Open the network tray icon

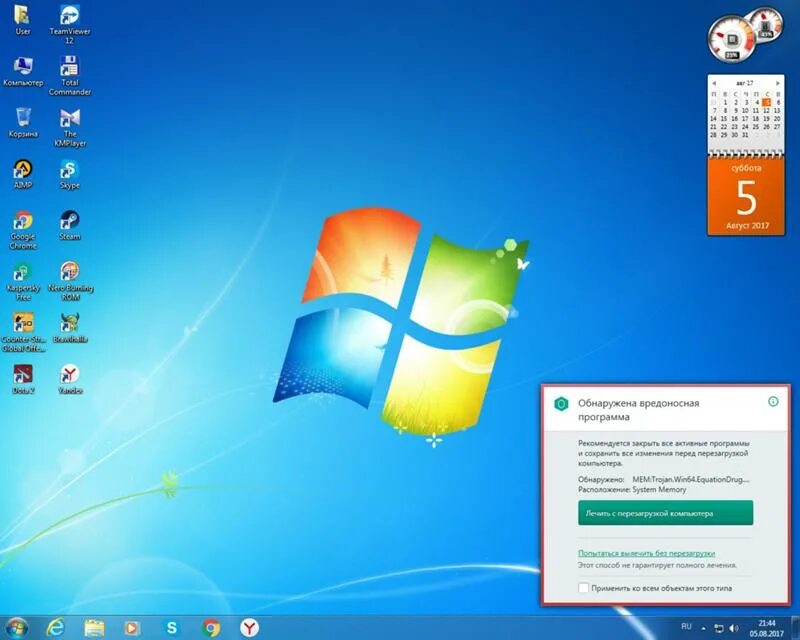click(x=719, y=628)
